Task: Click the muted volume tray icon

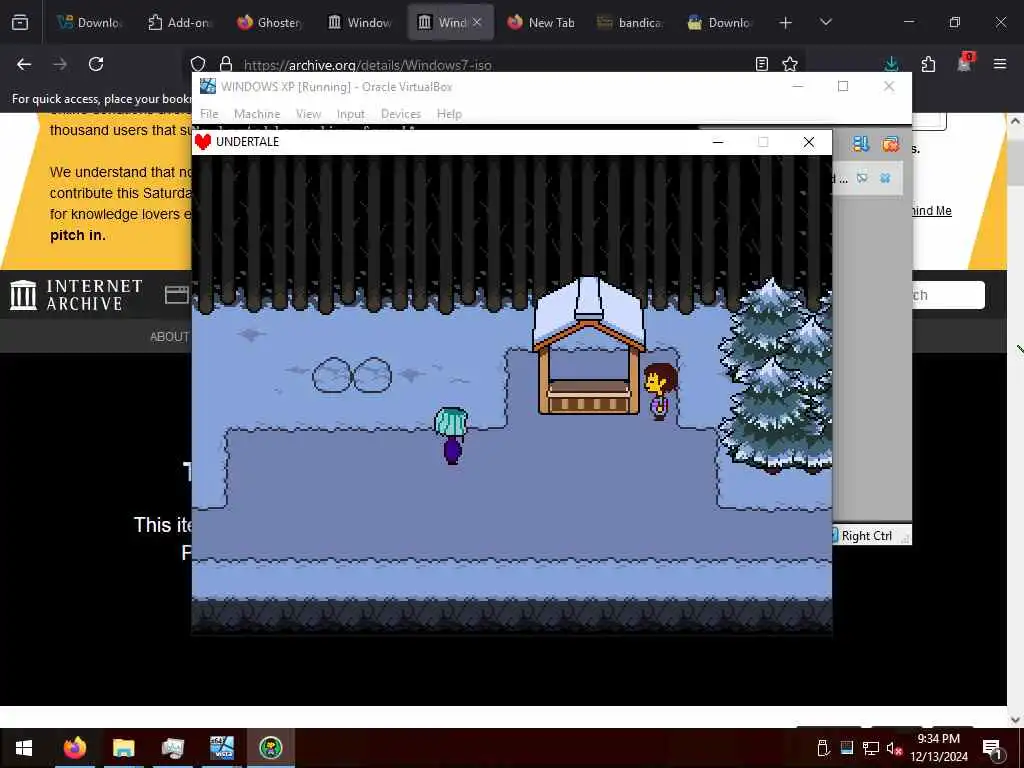Action: [x=893, y=748]
